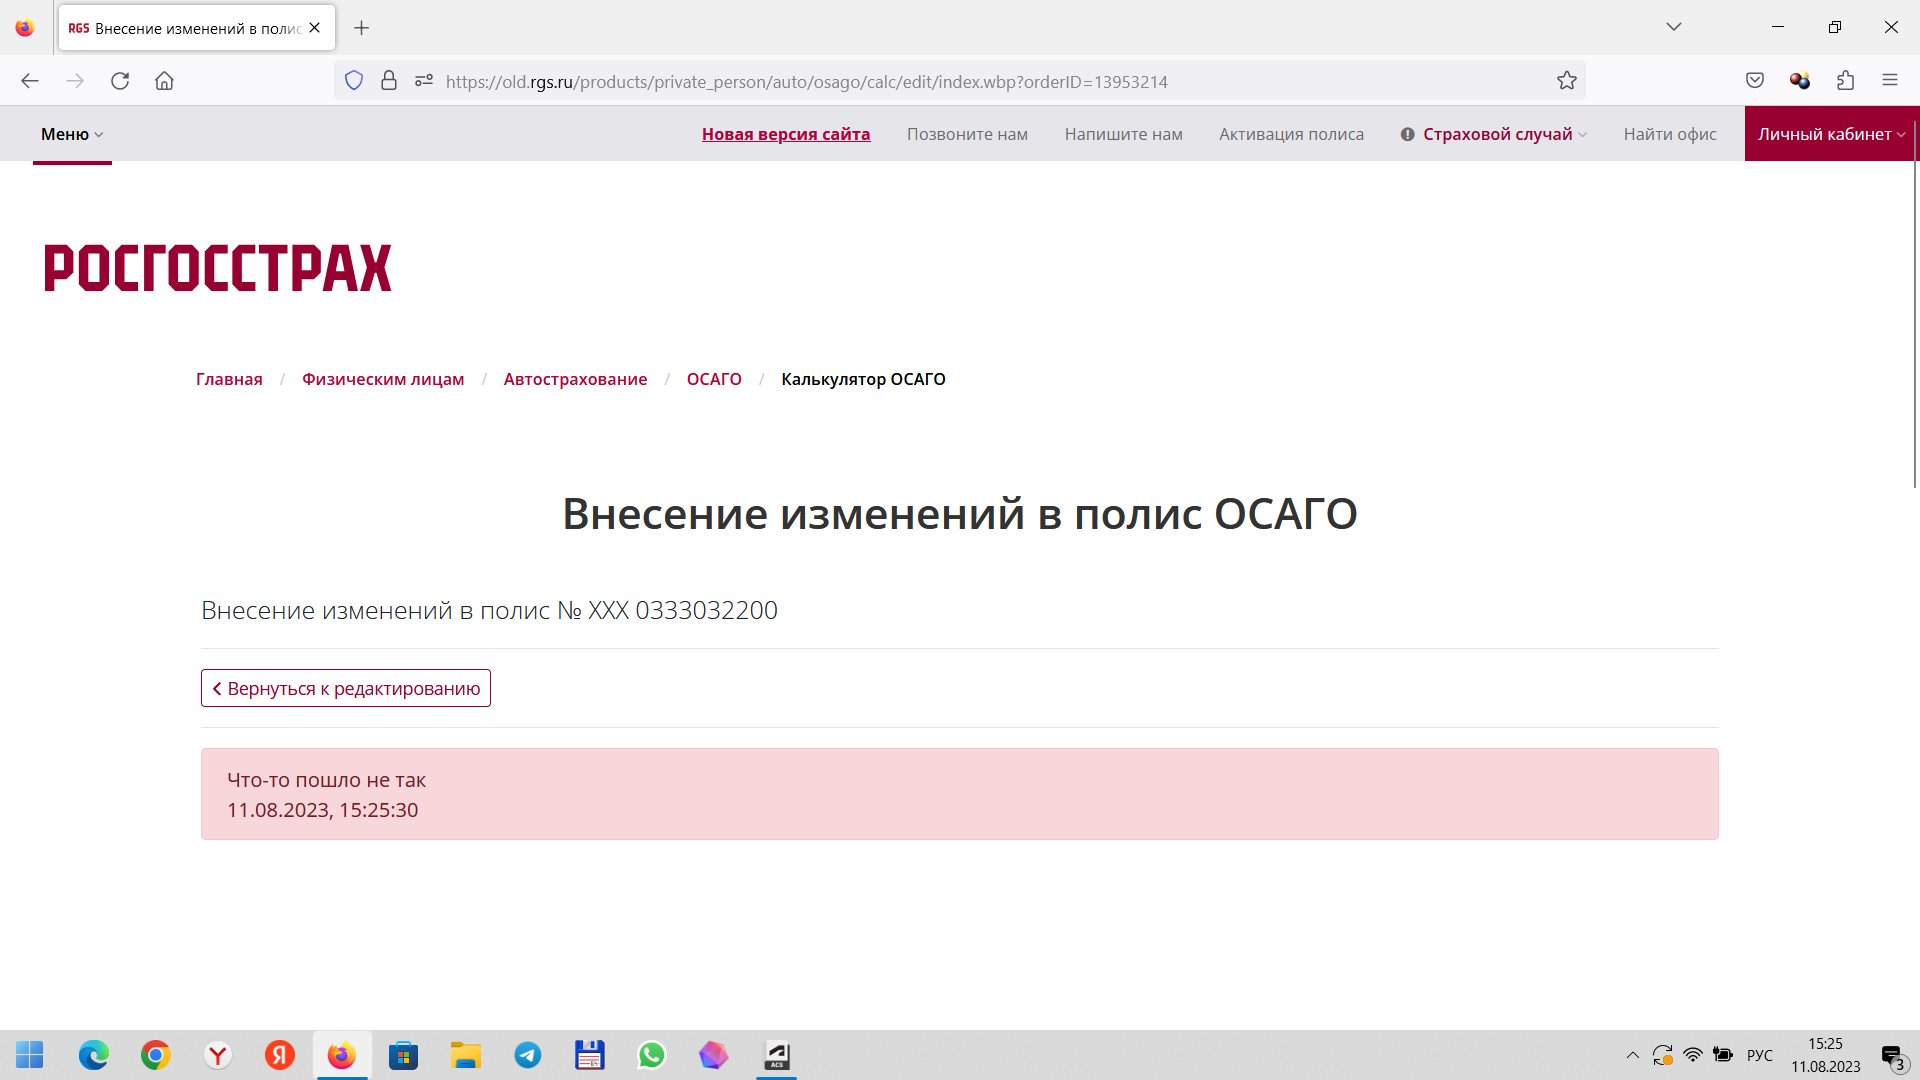Expand the Меню dropdown
This screenshot has width=1920, height=1080.
click(x=72, y=134)
